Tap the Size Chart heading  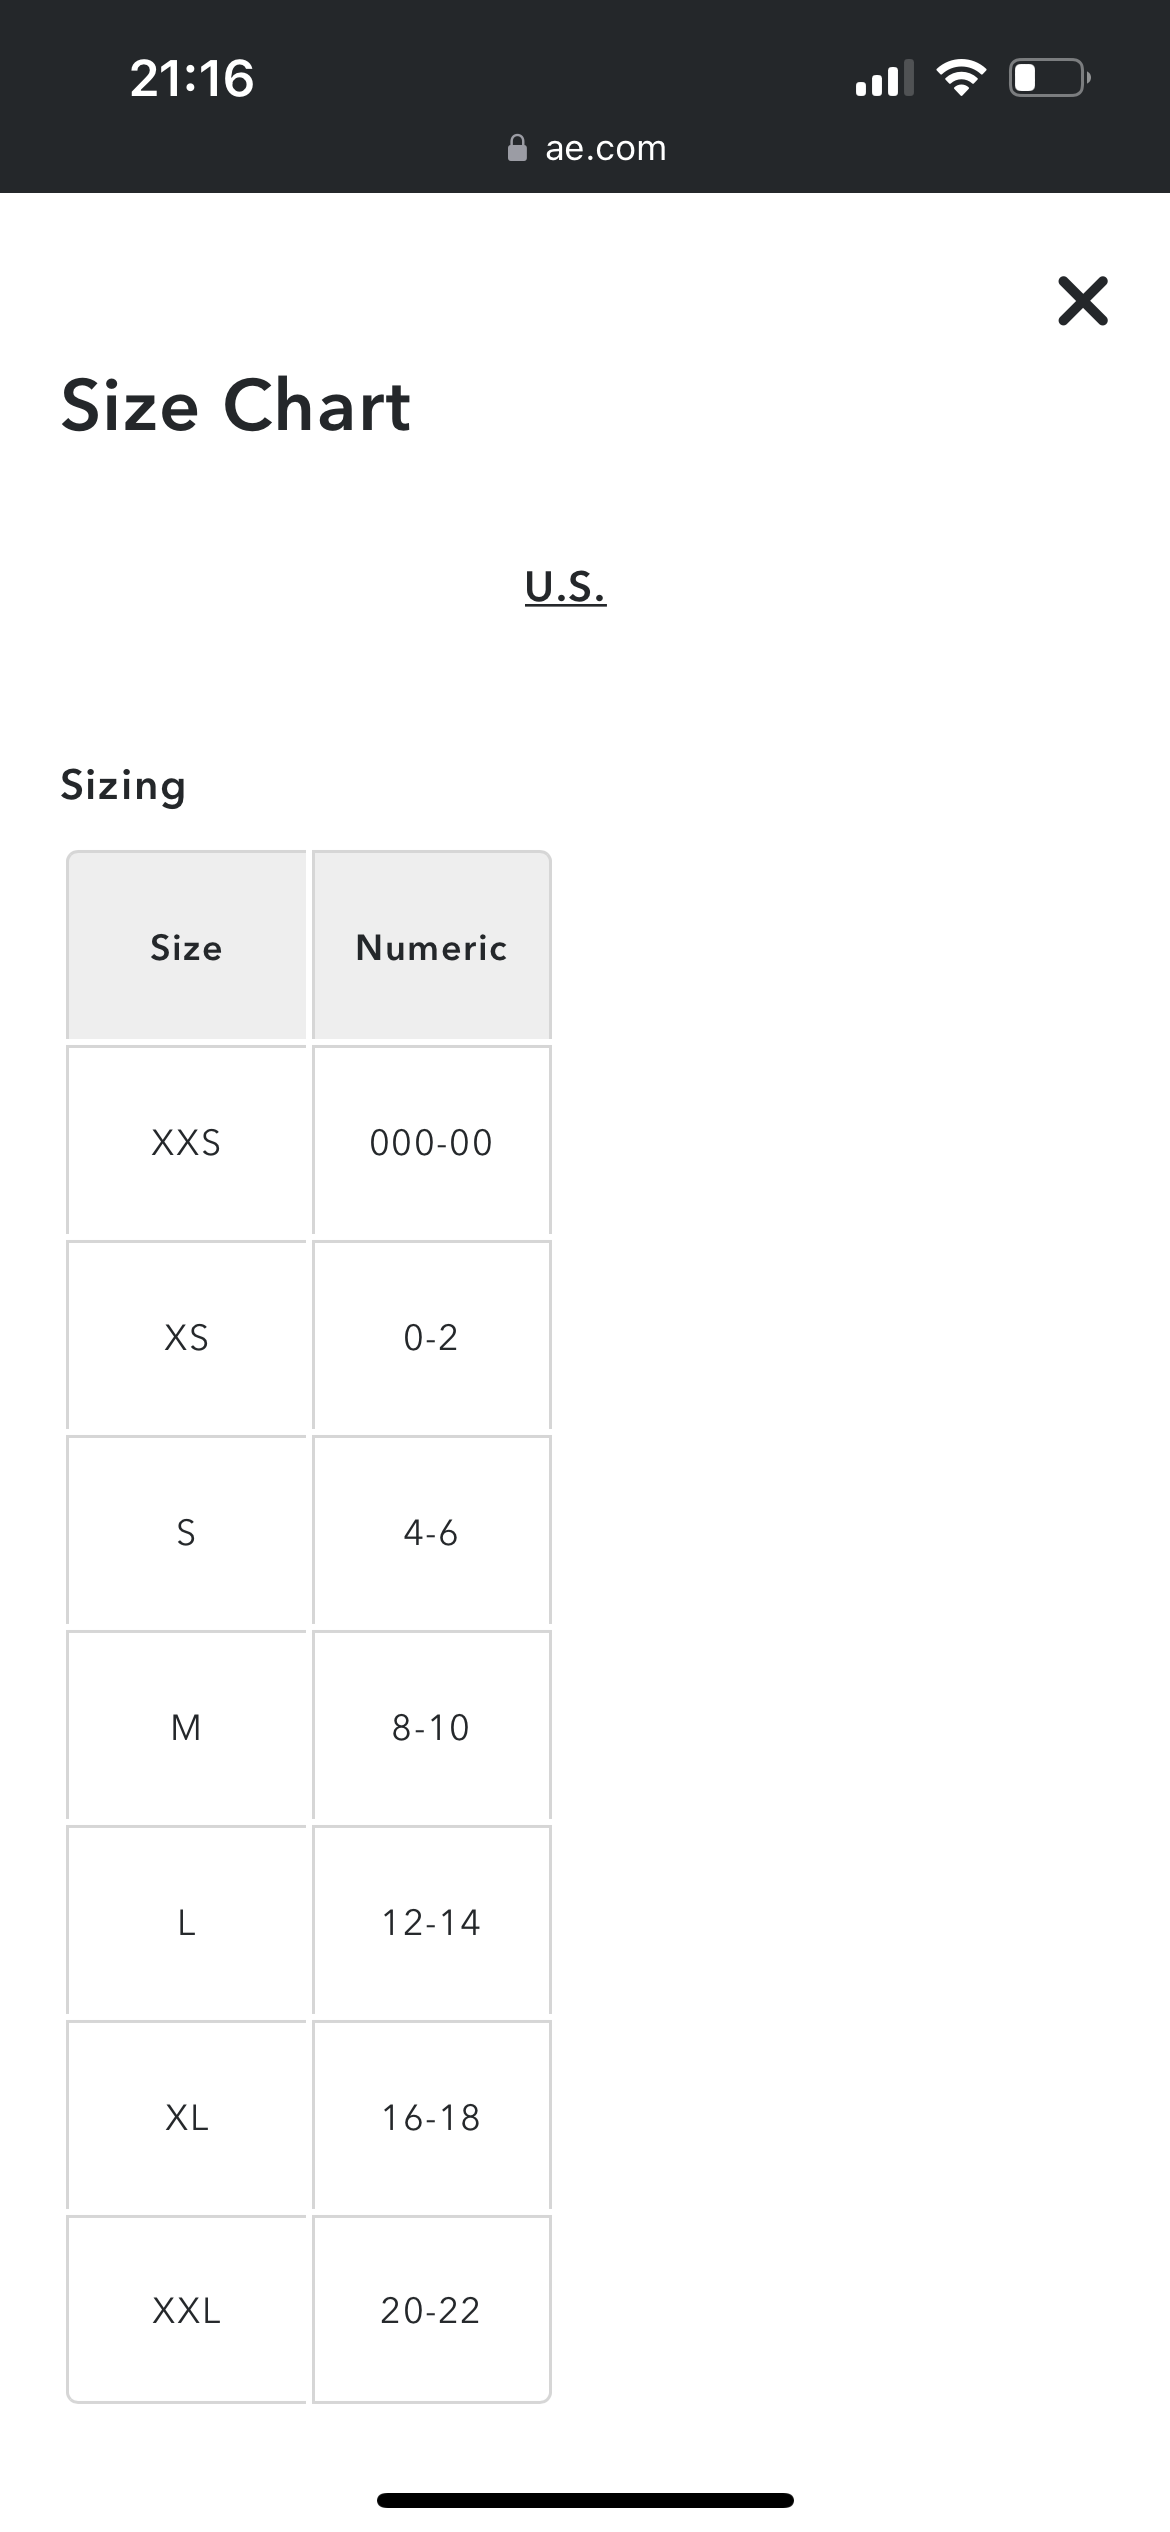coord(236,406)
